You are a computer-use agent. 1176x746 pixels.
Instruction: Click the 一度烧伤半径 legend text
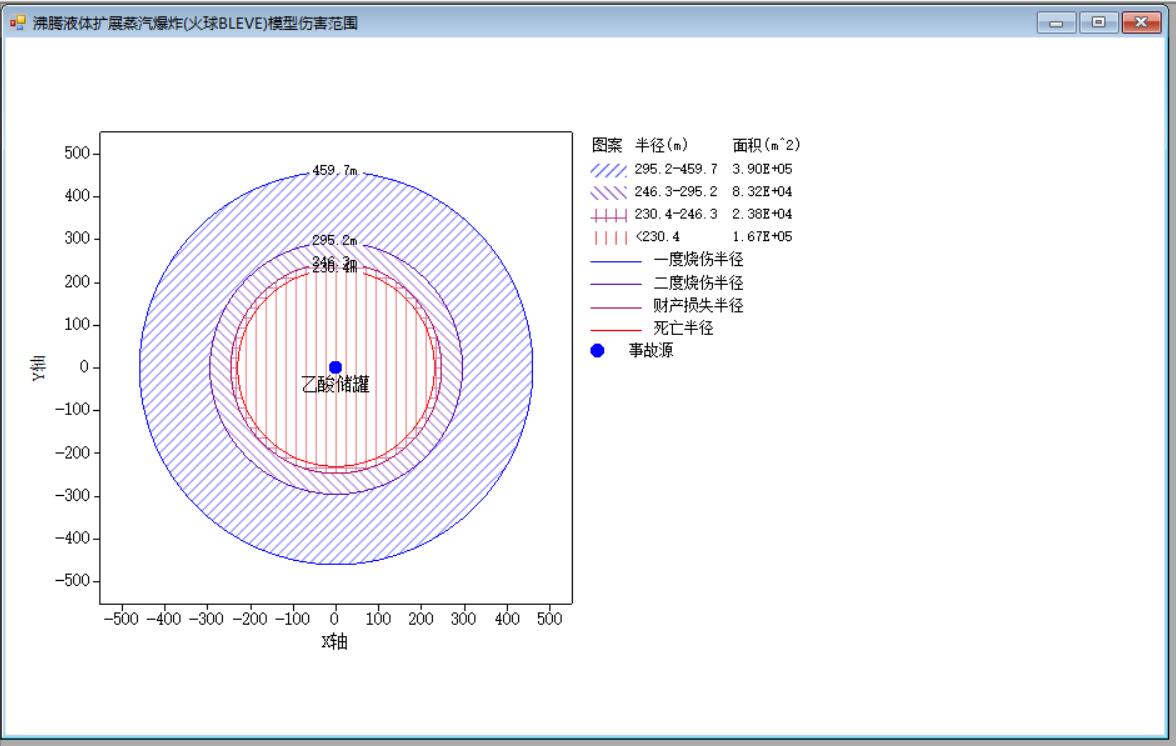tap(698, 259)
